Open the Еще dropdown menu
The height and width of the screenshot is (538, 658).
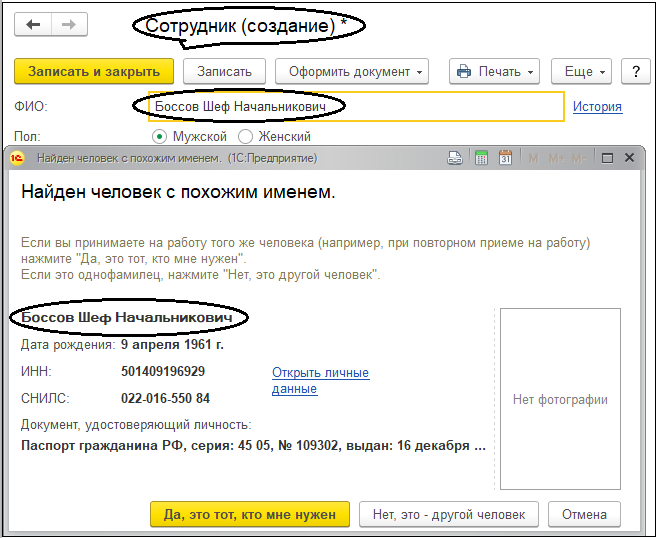pos(581,71)
